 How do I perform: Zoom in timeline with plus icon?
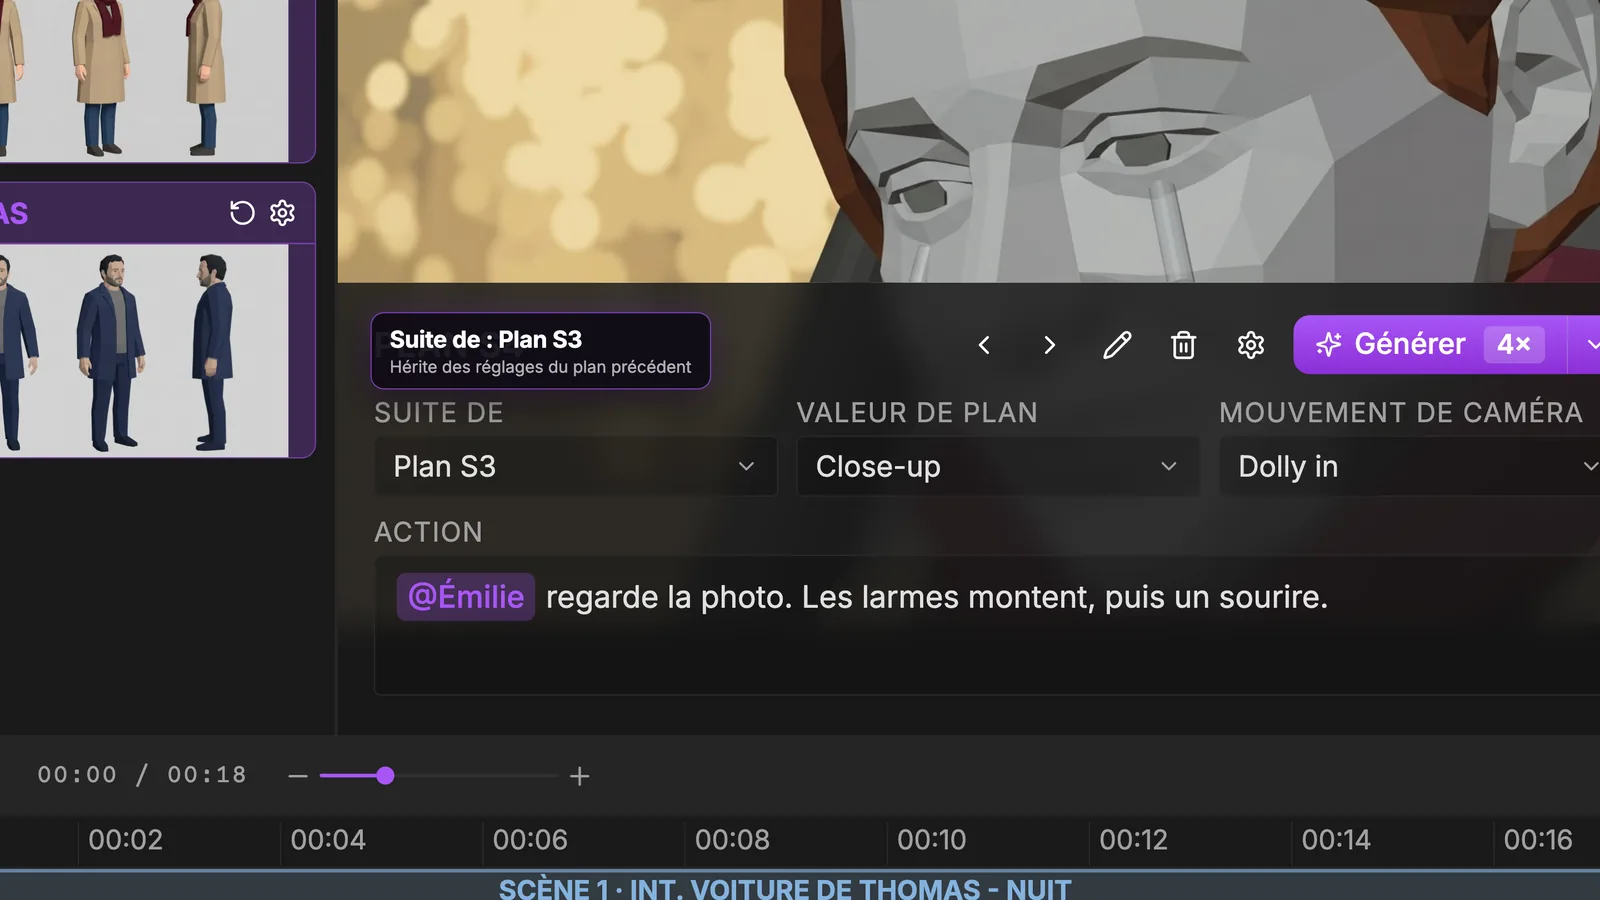(x=580, y=776)
